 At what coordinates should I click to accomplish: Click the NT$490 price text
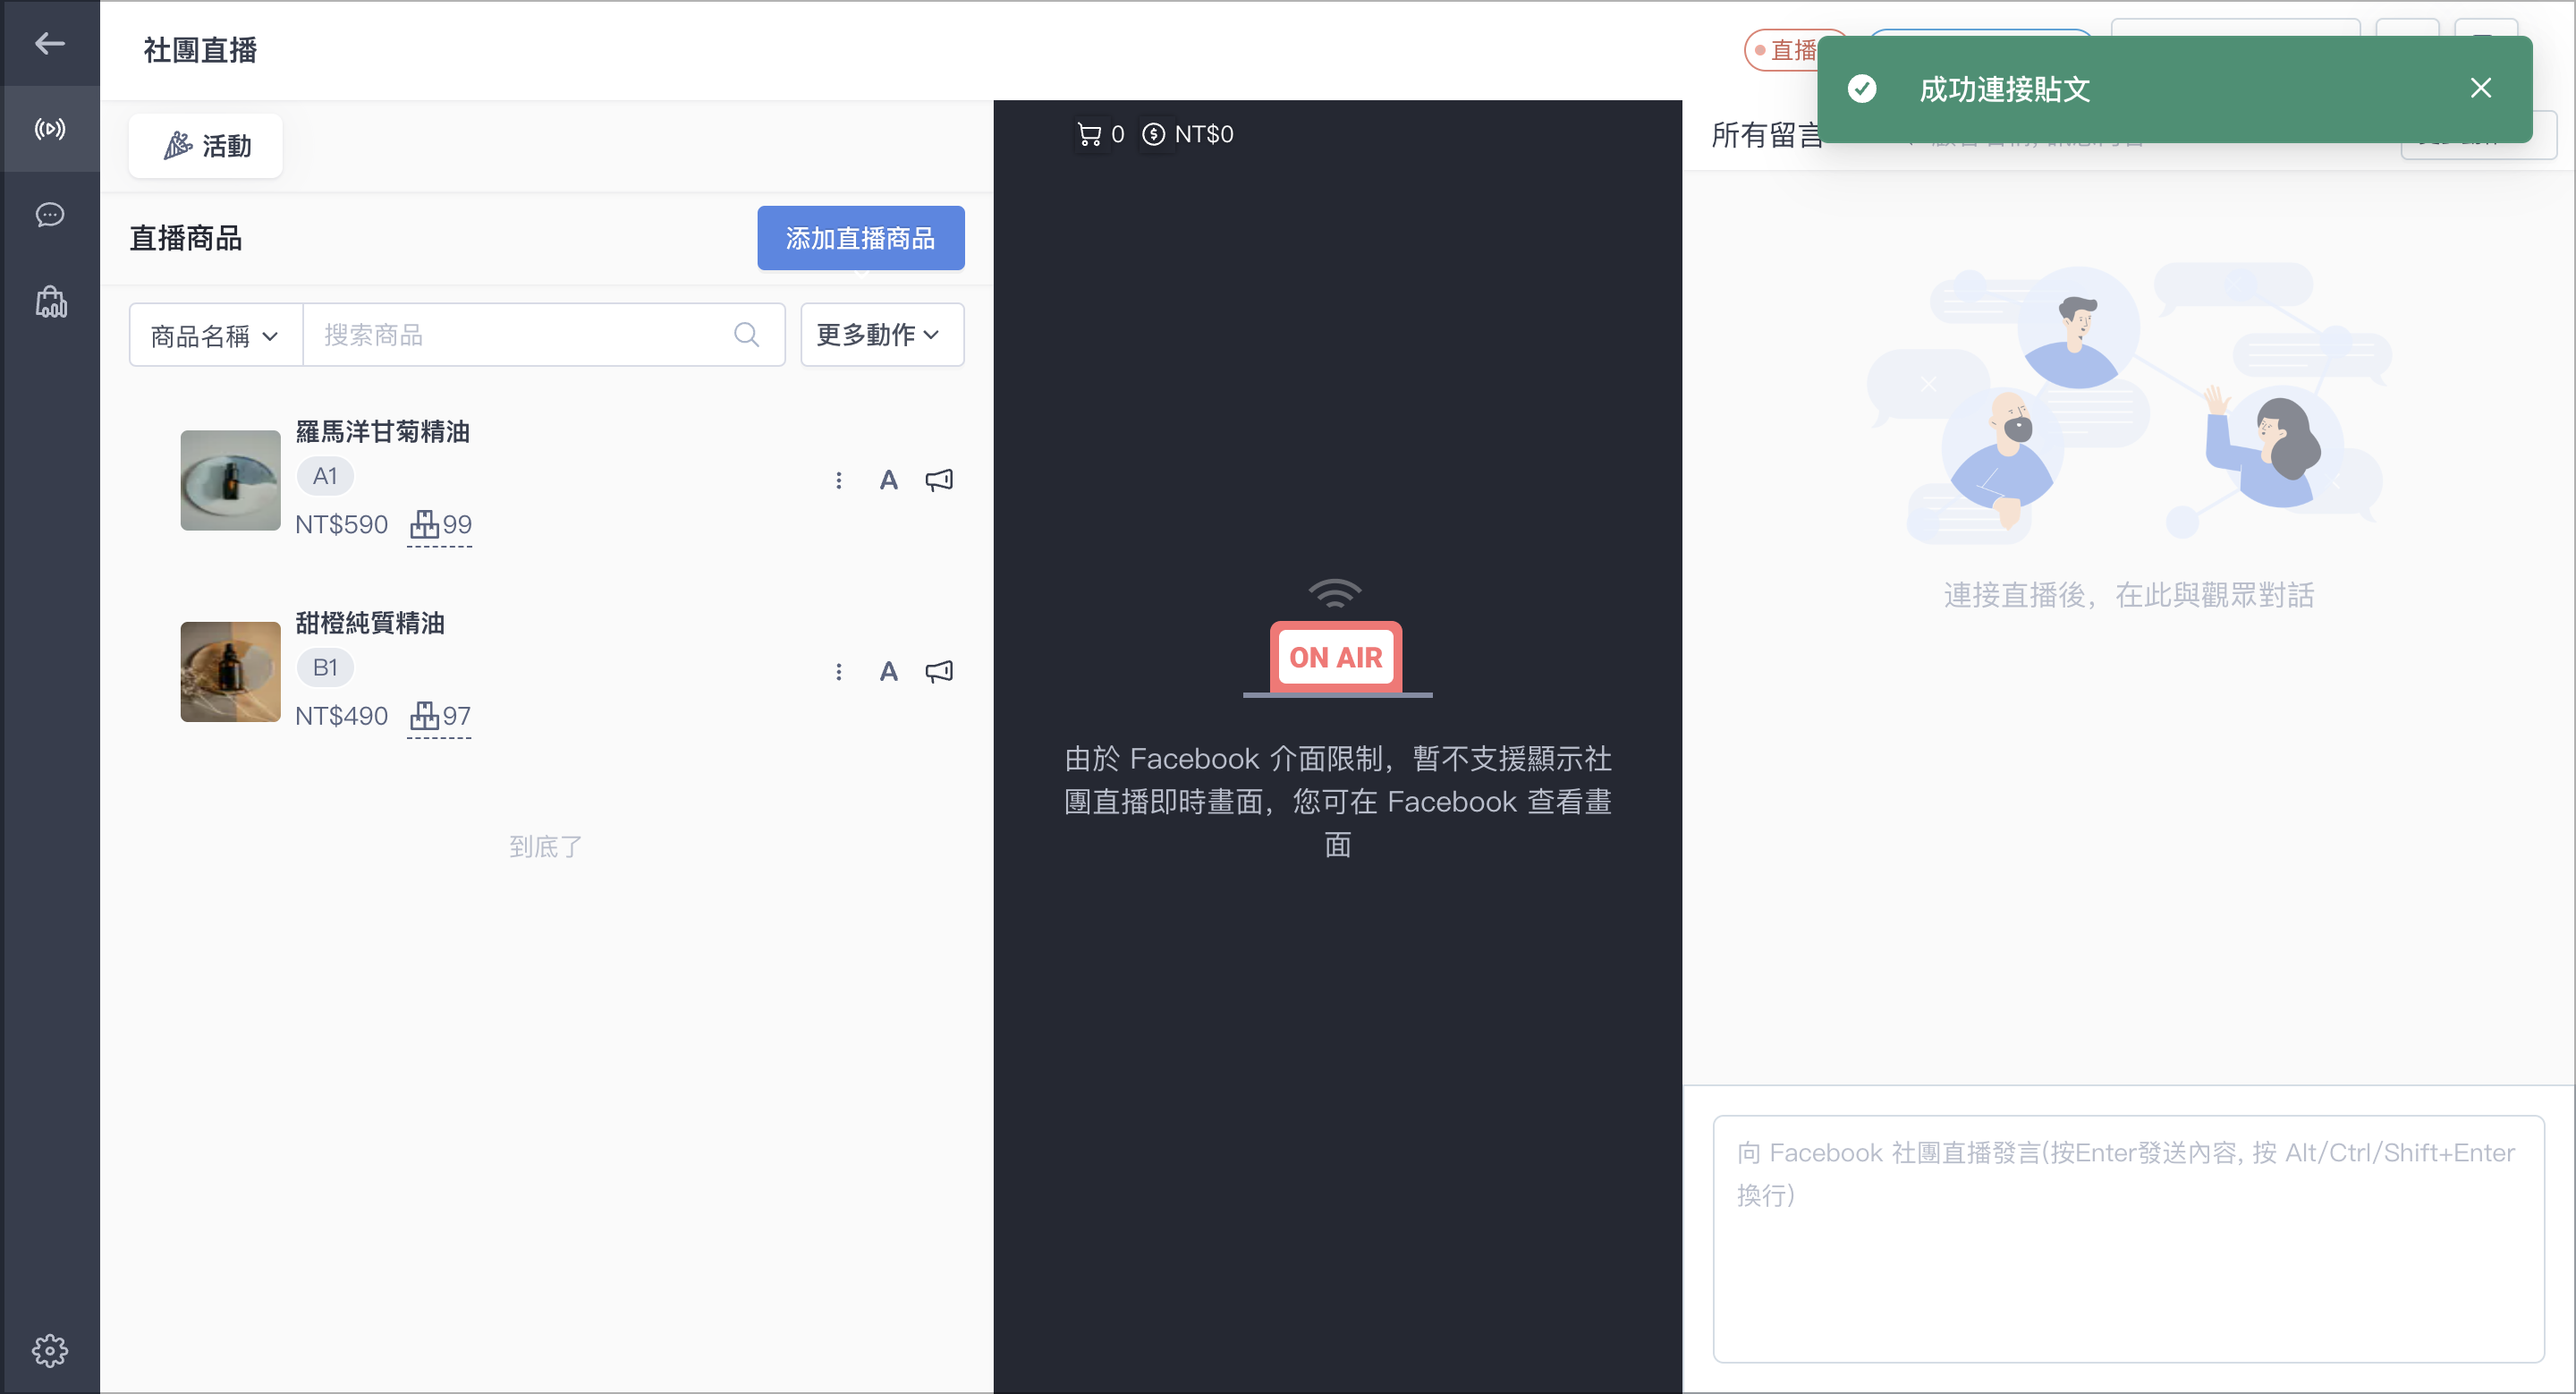(341, 716)
